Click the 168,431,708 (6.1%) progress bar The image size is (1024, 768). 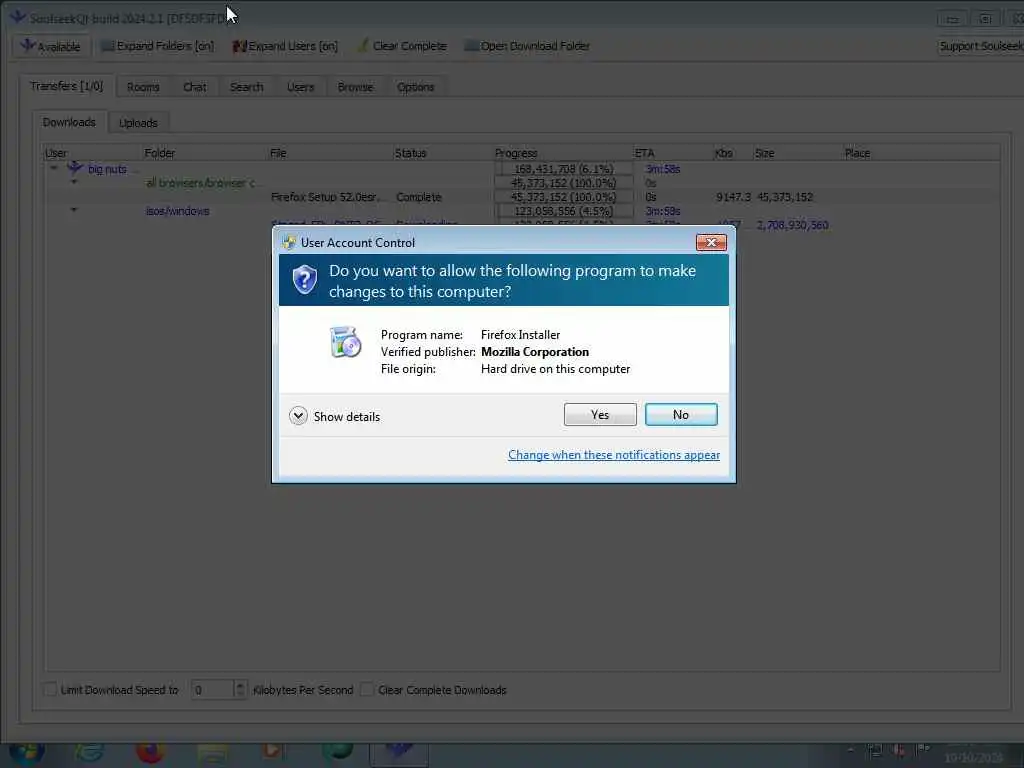[x=564, y=169]
